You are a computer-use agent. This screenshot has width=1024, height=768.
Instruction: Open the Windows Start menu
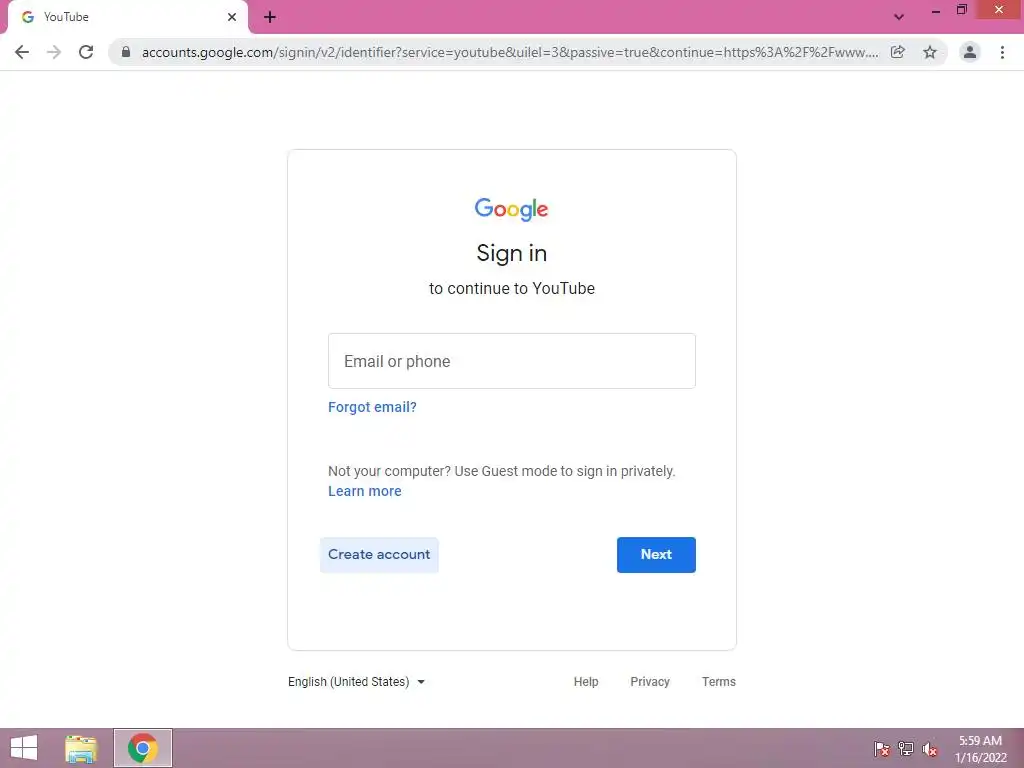coord(24,748)
